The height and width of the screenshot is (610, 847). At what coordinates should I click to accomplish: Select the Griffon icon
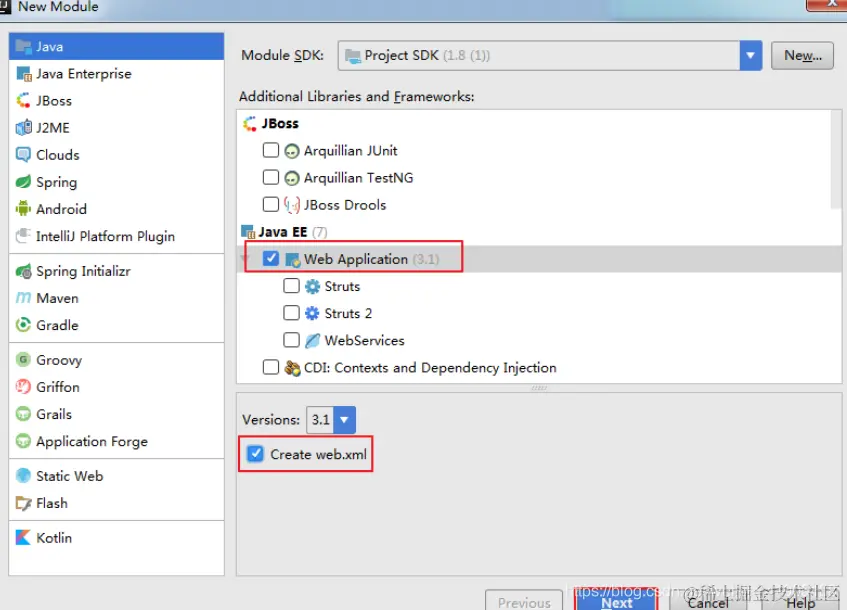(x=23, y=387)
